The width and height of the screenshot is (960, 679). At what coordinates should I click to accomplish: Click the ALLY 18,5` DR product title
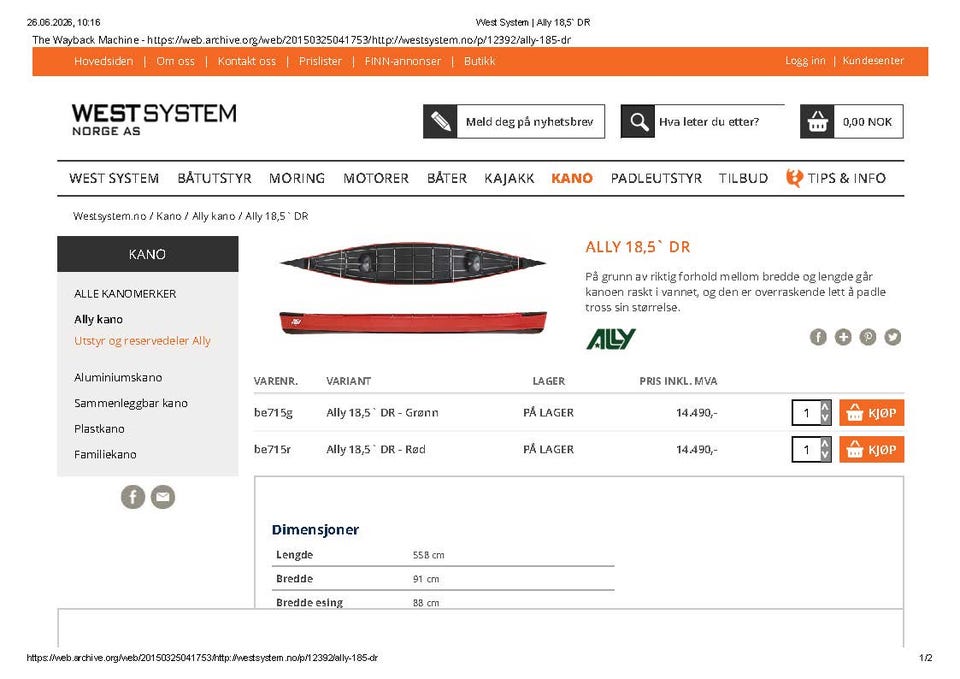click(x=637, y=247)
